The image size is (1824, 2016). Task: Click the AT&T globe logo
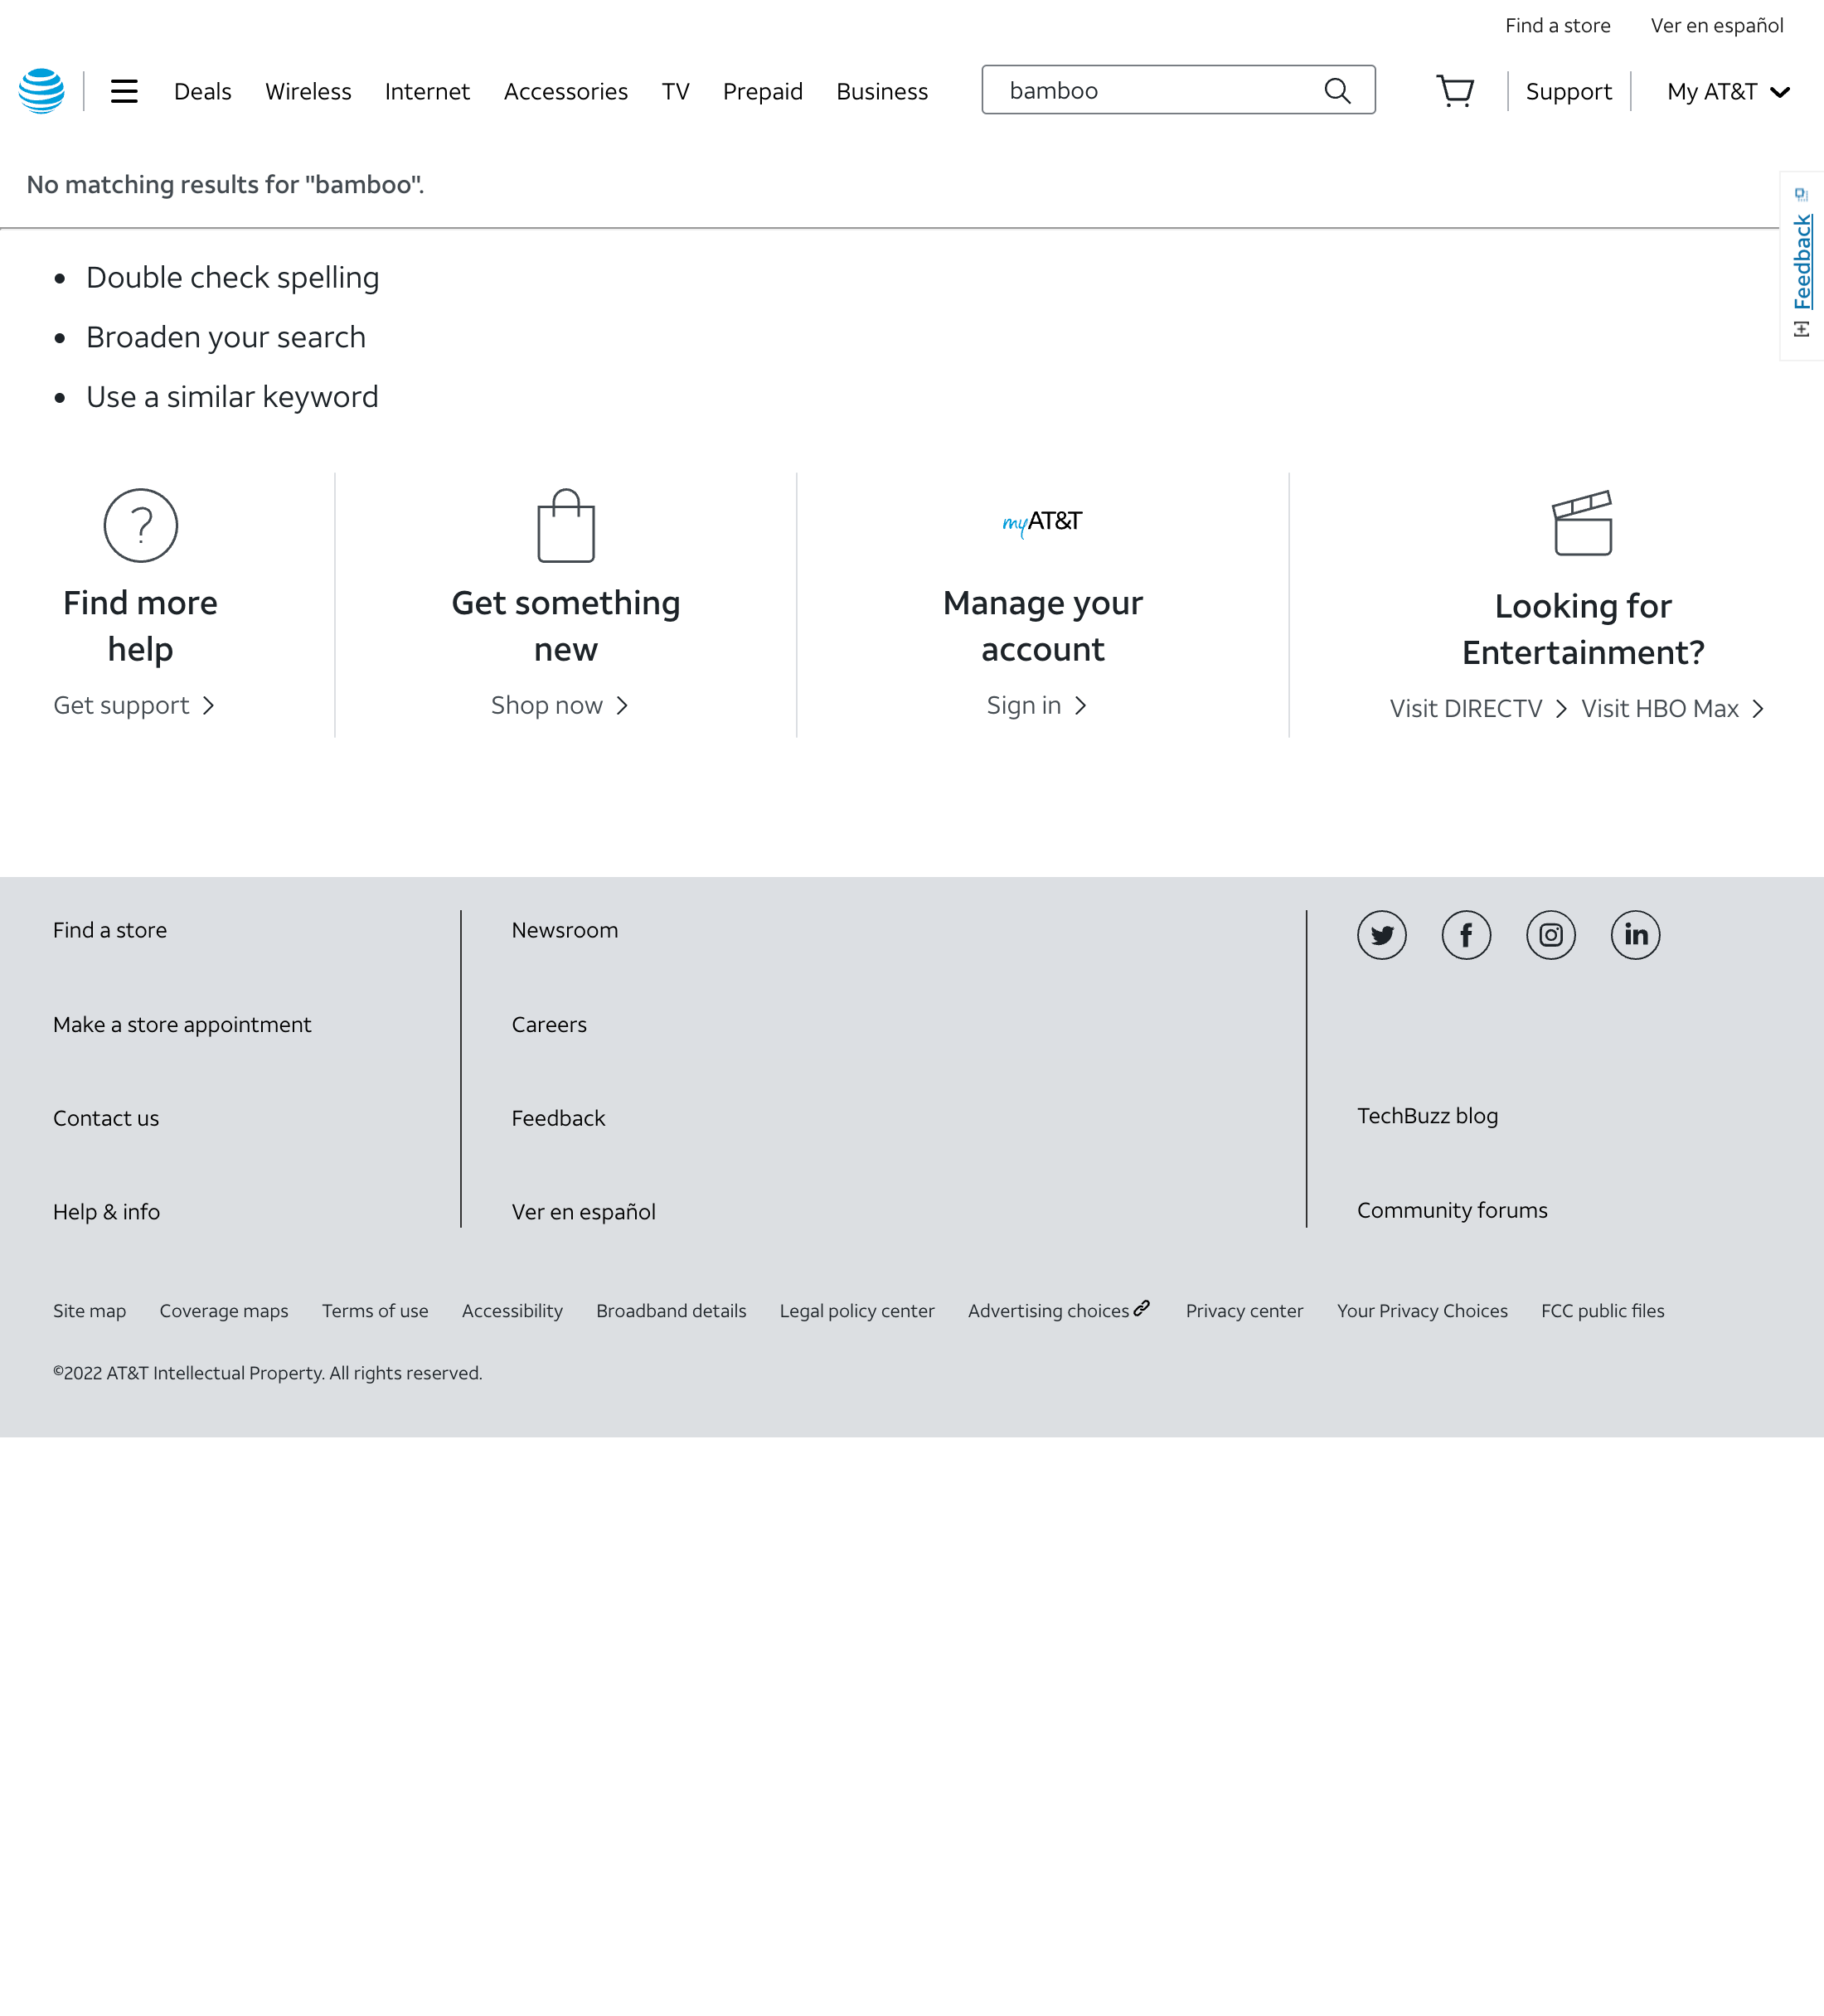(41, 90)
